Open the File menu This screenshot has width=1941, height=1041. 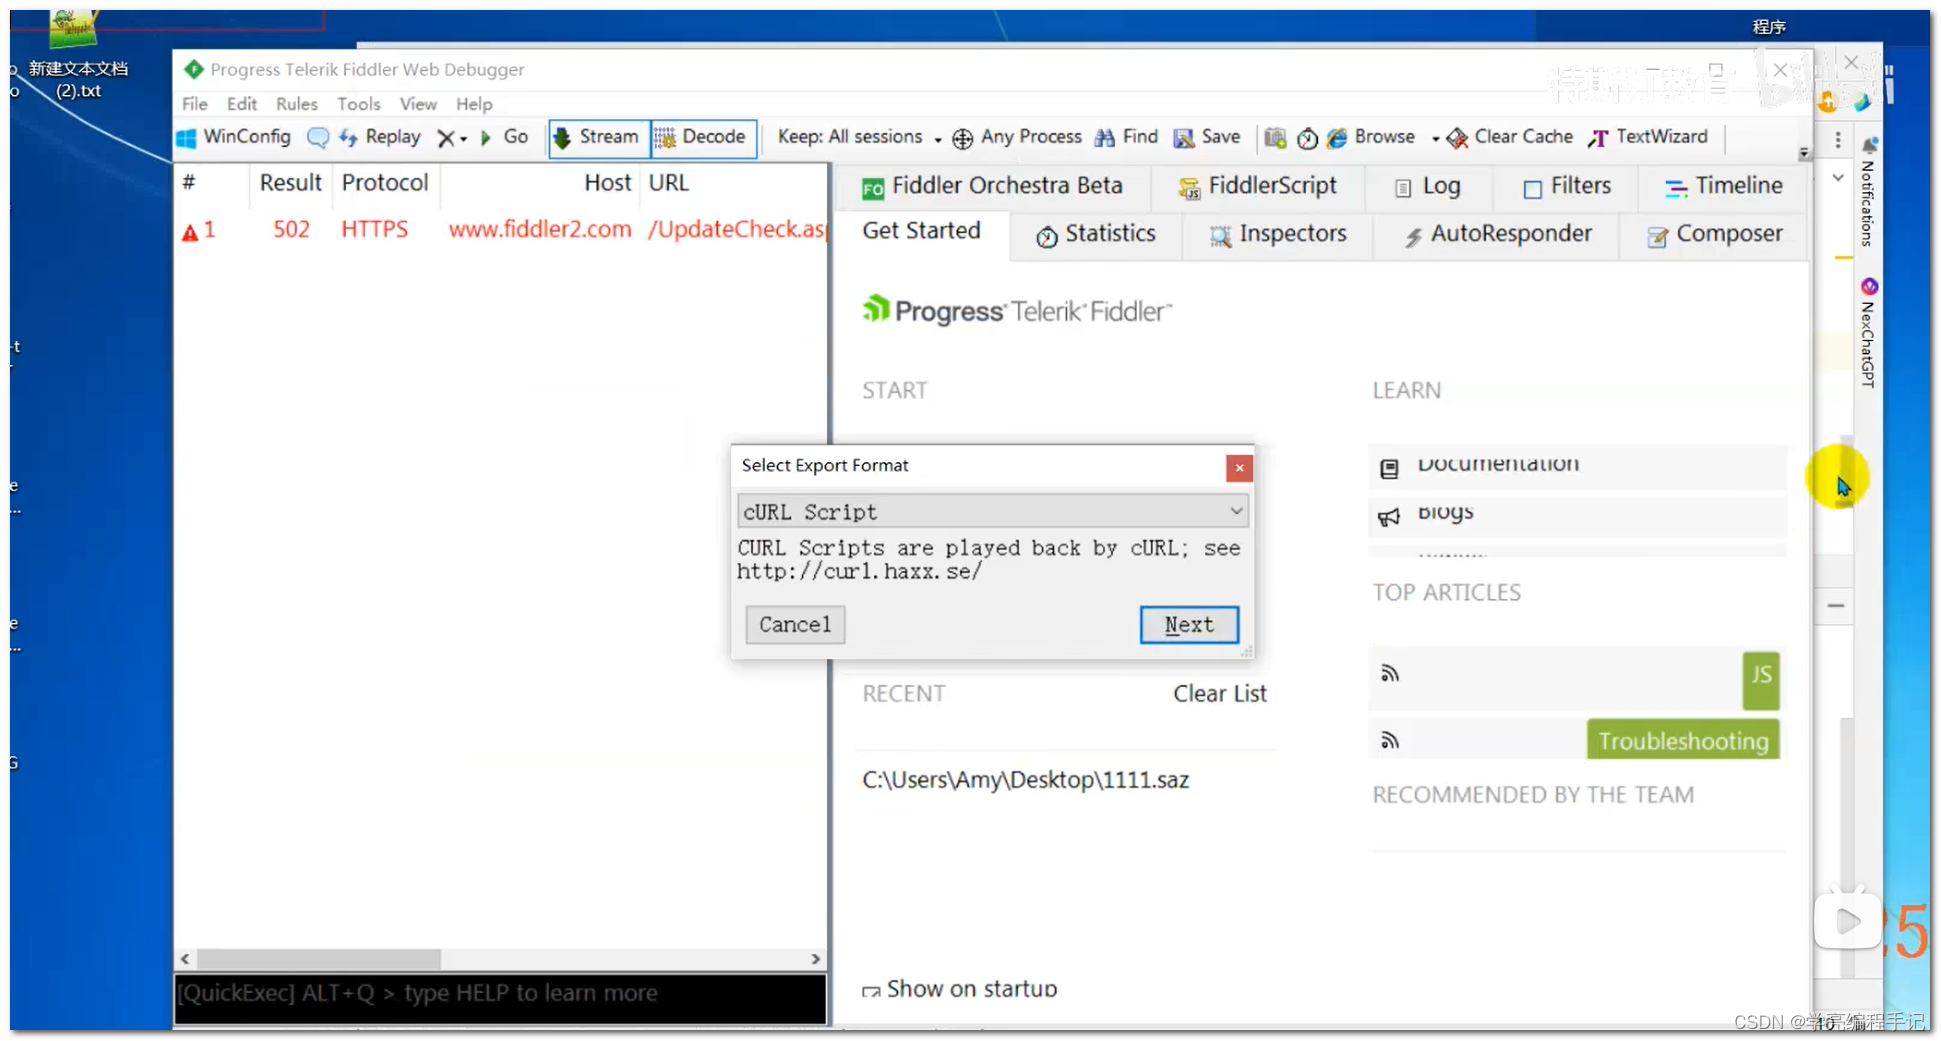click(x=195, y=104)
